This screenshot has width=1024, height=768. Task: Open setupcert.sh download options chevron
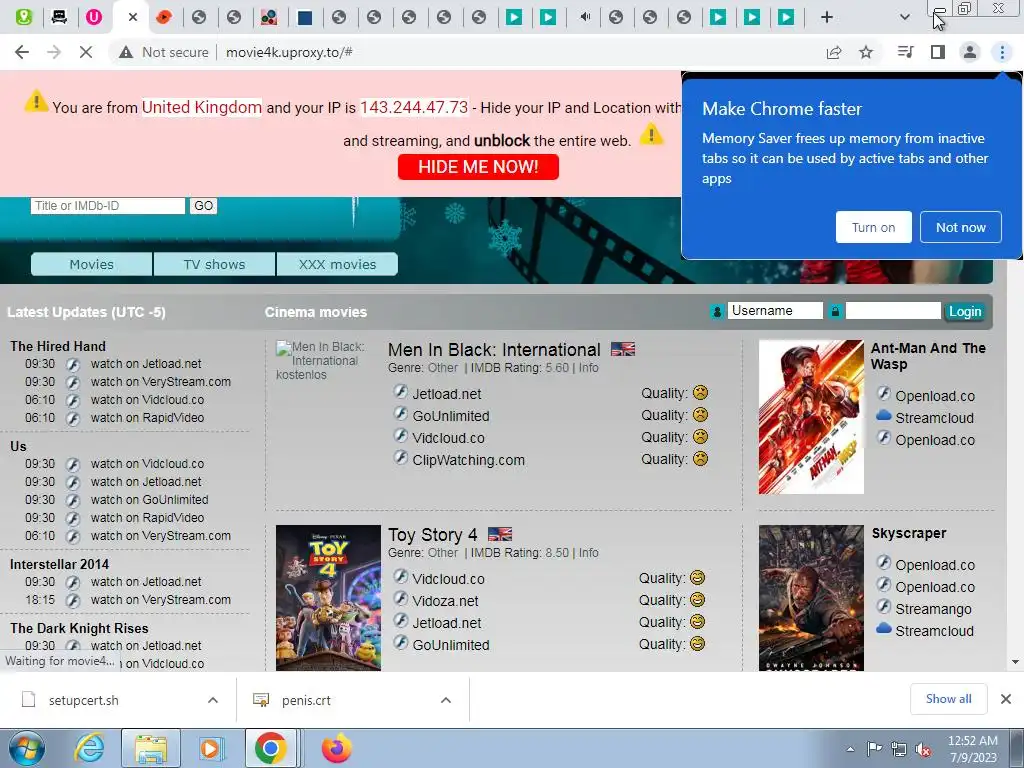(213, 700)
